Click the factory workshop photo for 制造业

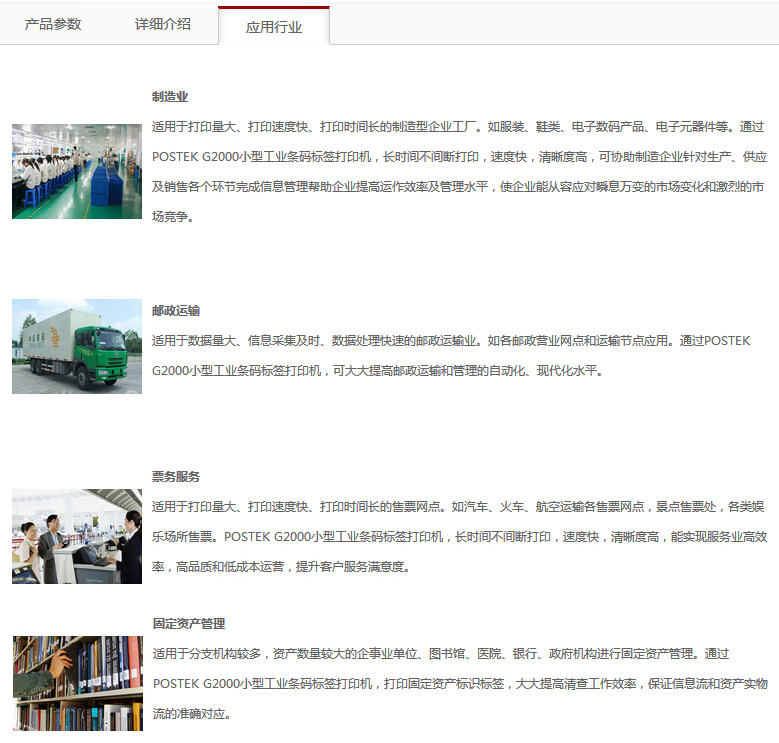(x=77, y=171)
